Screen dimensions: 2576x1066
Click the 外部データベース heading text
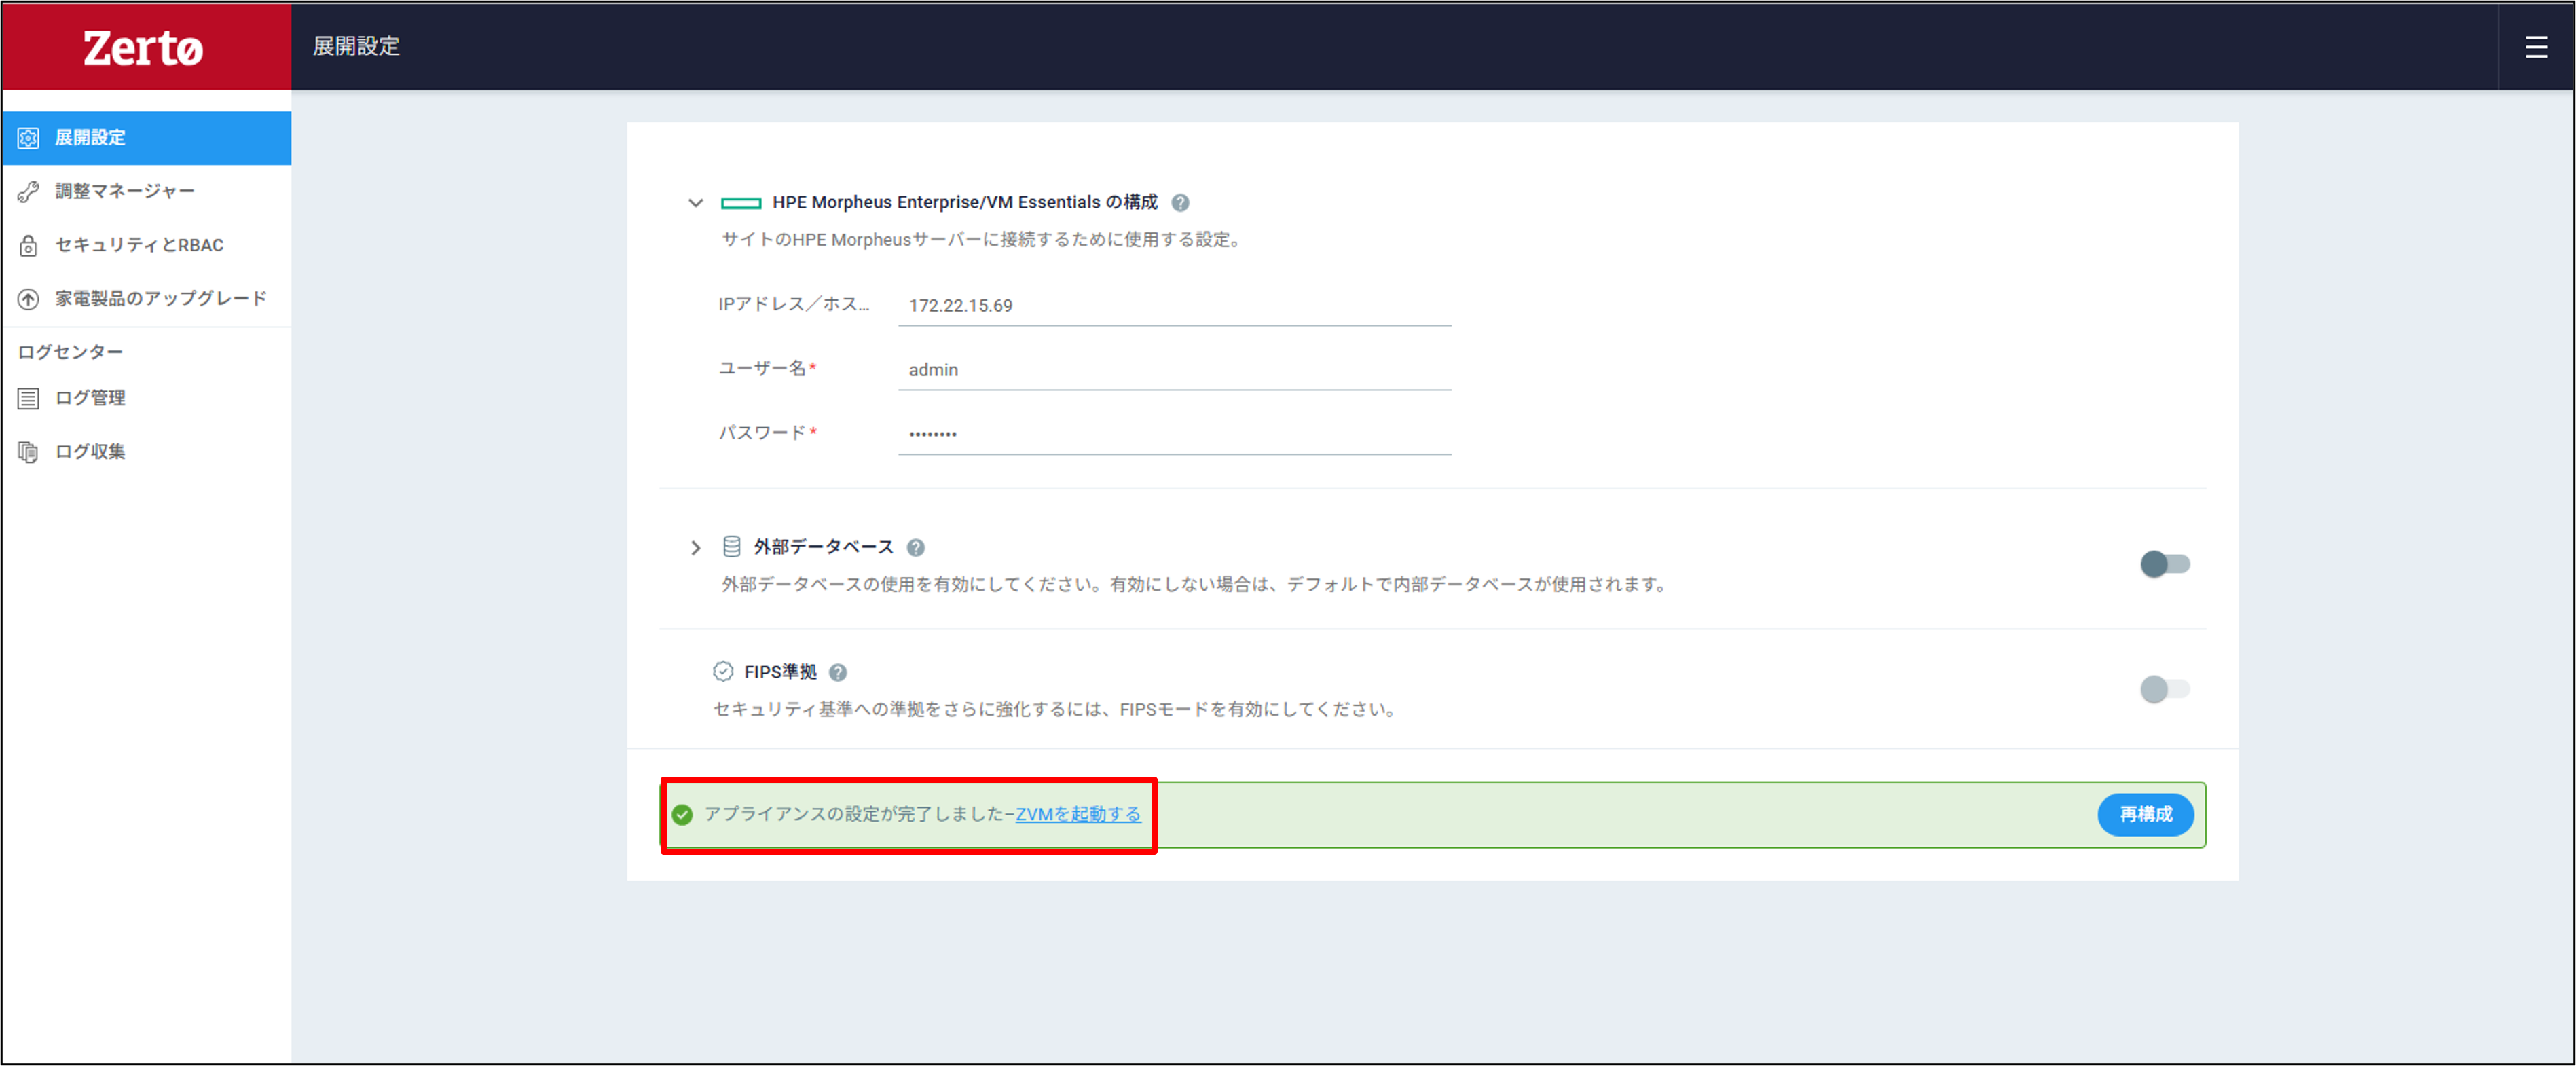[x=823, y=548]
